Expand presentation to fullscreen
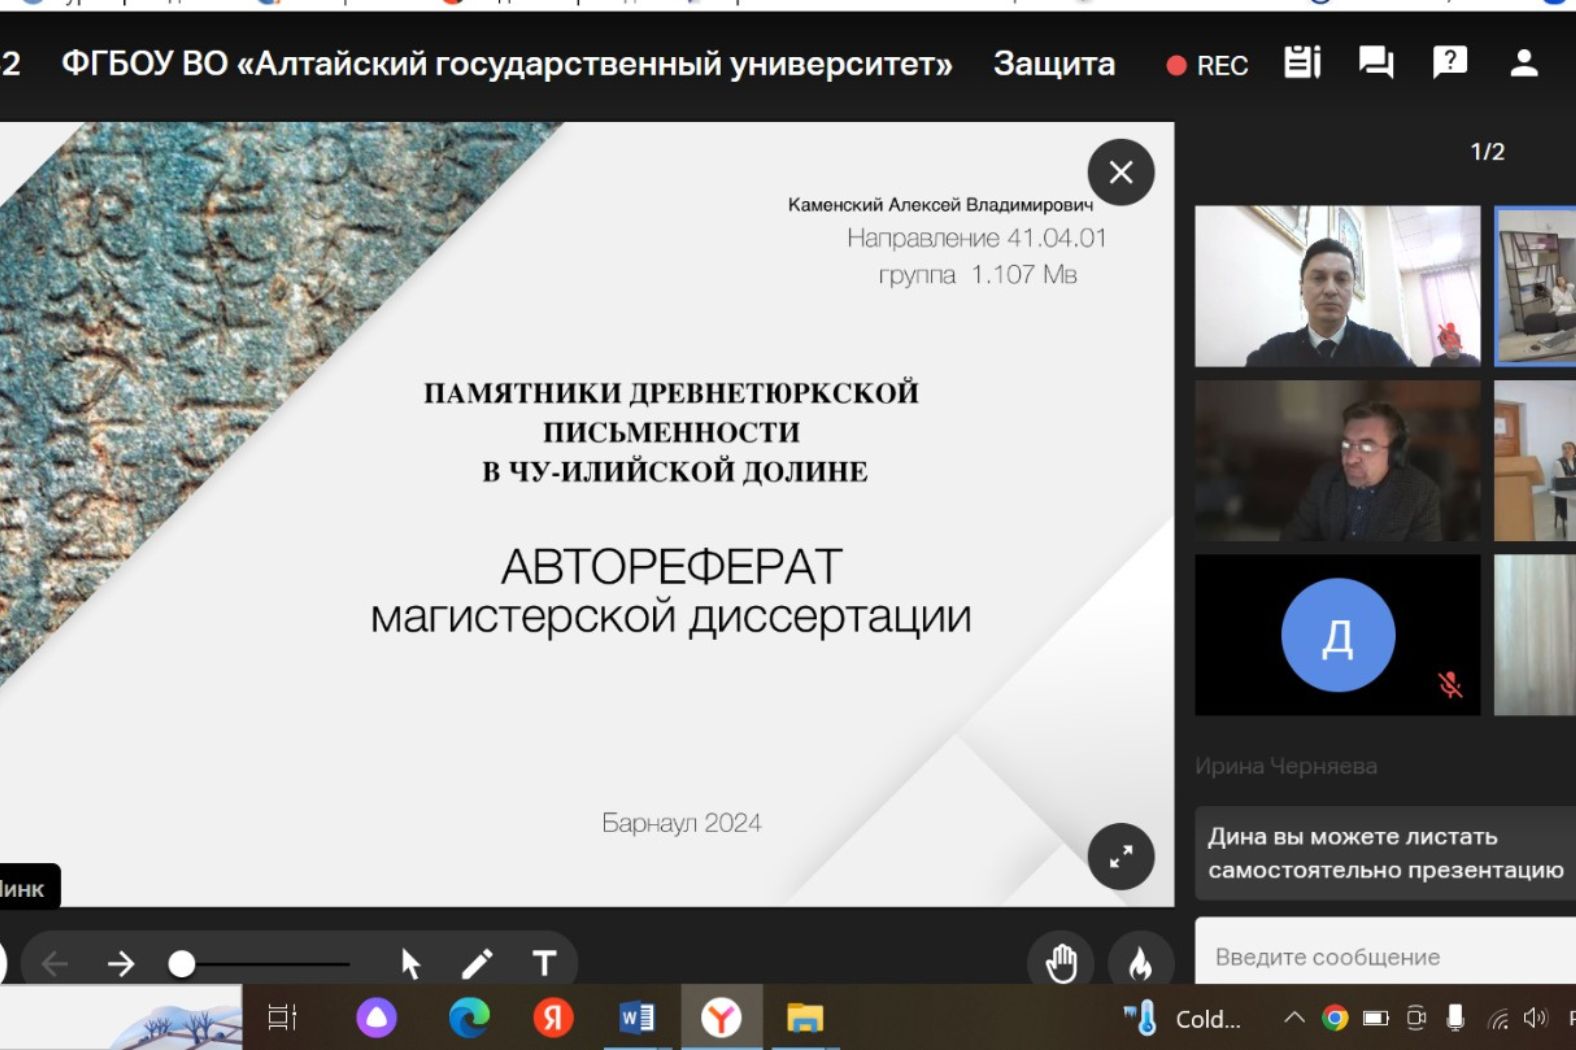The width and height of the screenshot is (1576, 1050). (1121, 856)
